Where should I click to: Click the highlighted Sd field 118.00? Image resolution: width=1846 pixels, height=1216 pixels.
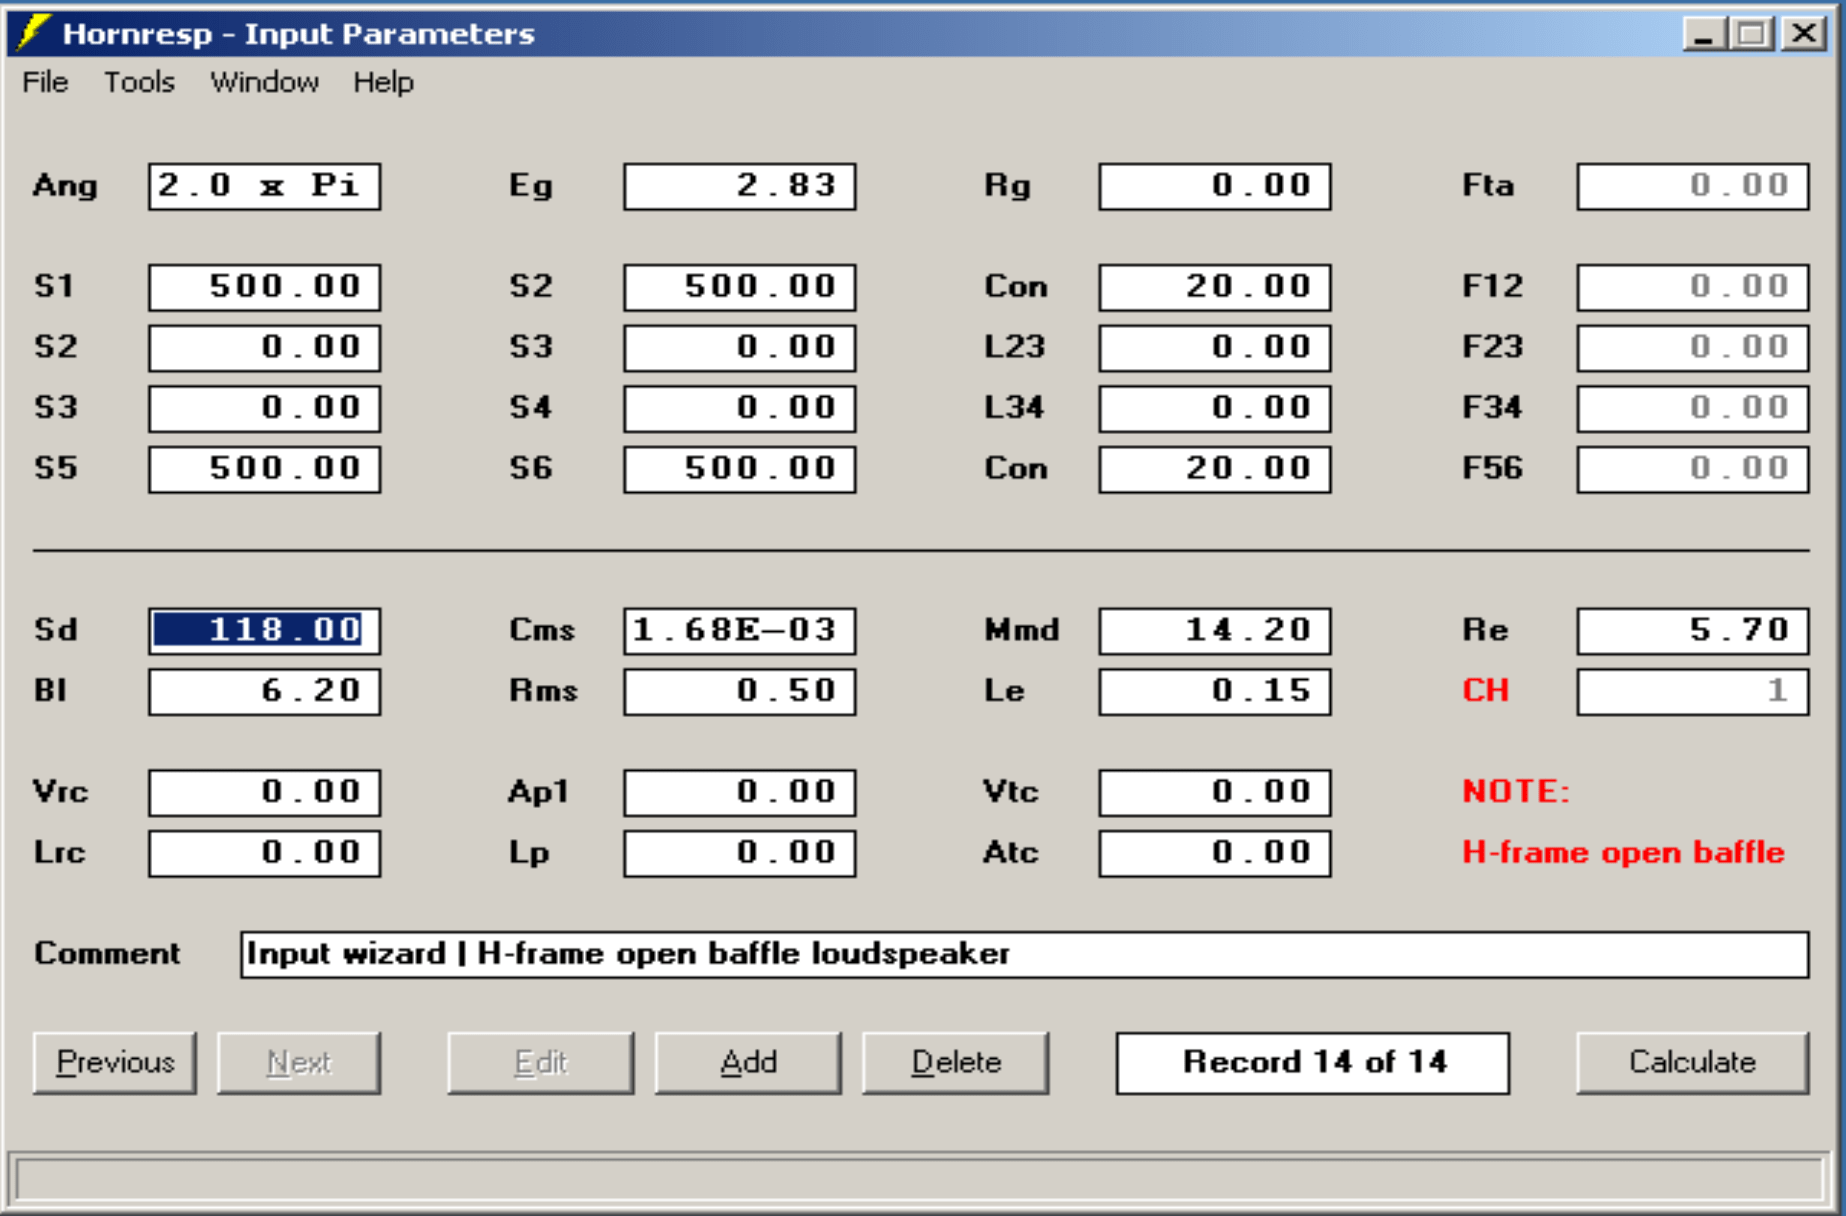click(265, 631)
